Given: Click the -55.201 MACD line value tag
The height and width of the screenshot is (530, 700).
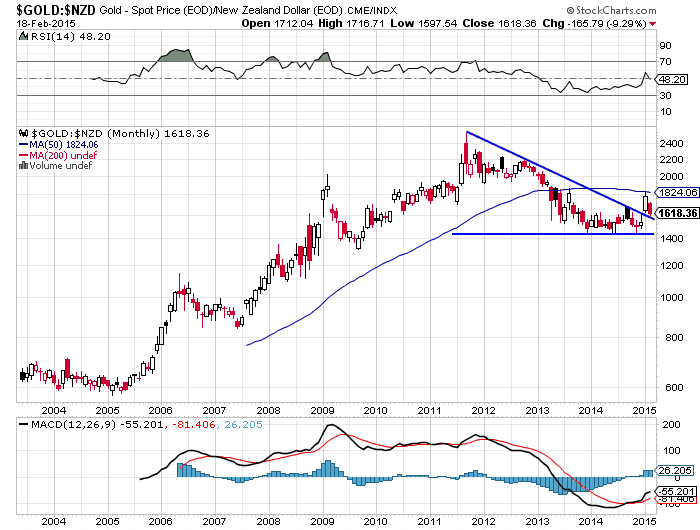Looking at the screenshot, I should point(671,492).
